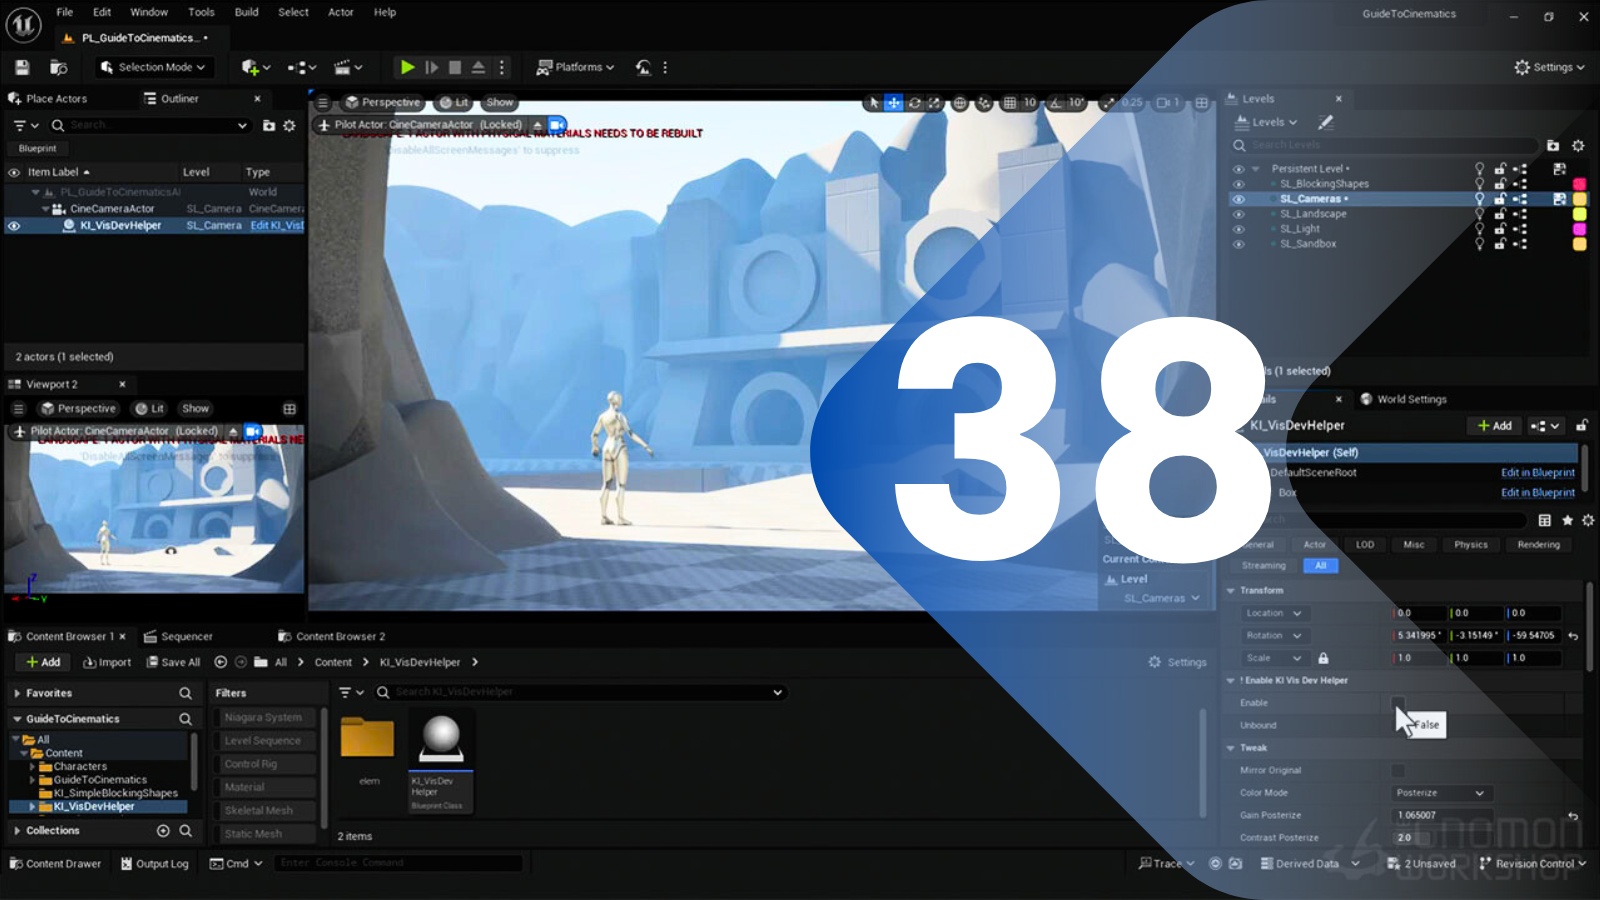Open Color Mode Posterize dropdown

(1440, 793)
